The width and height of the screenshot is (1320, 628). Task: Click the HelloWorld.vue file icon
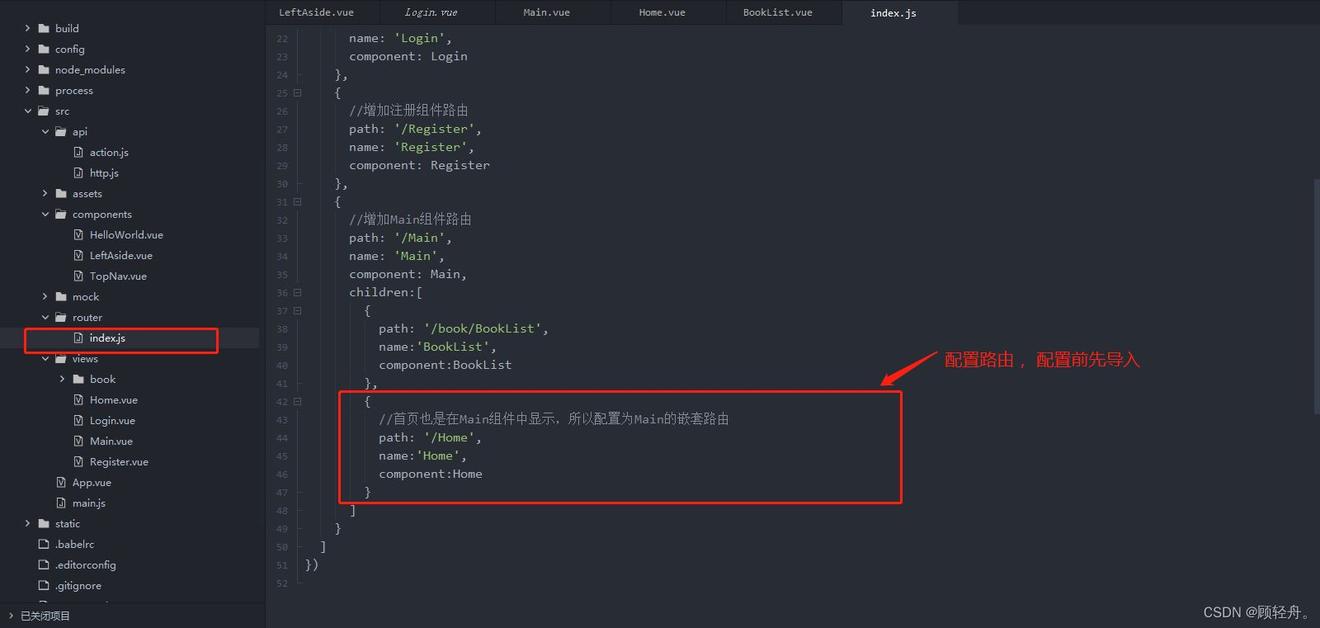pyautogui.click(x=79, y=235)
